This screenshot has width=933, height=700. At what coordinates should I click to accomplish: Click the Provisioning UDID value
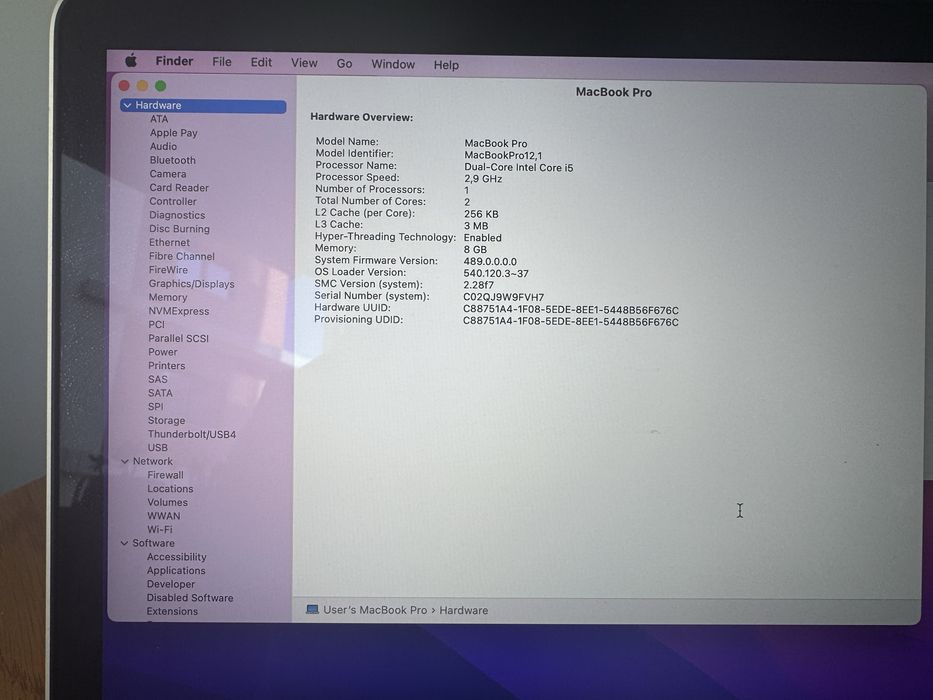[x=571, y=322]
